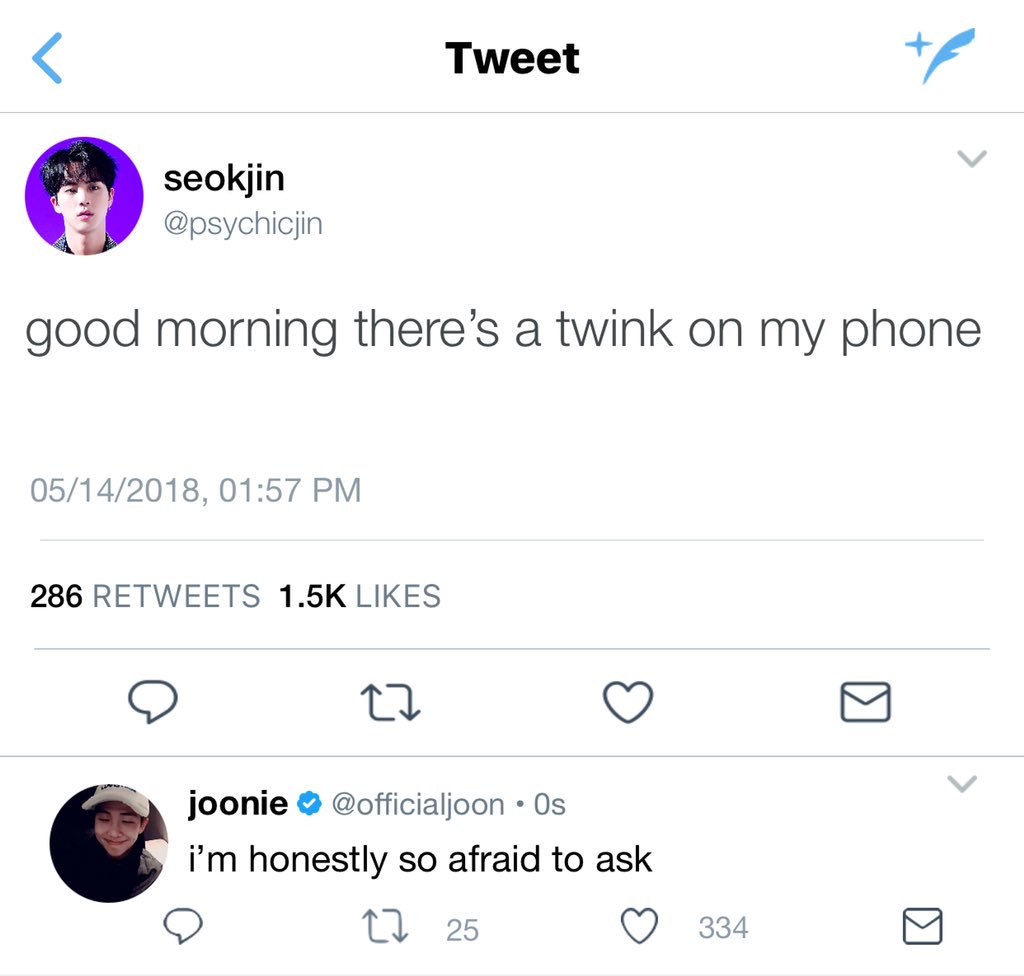Open seokjin's profile picture
1024x976 pixels.
coord(84,196)
